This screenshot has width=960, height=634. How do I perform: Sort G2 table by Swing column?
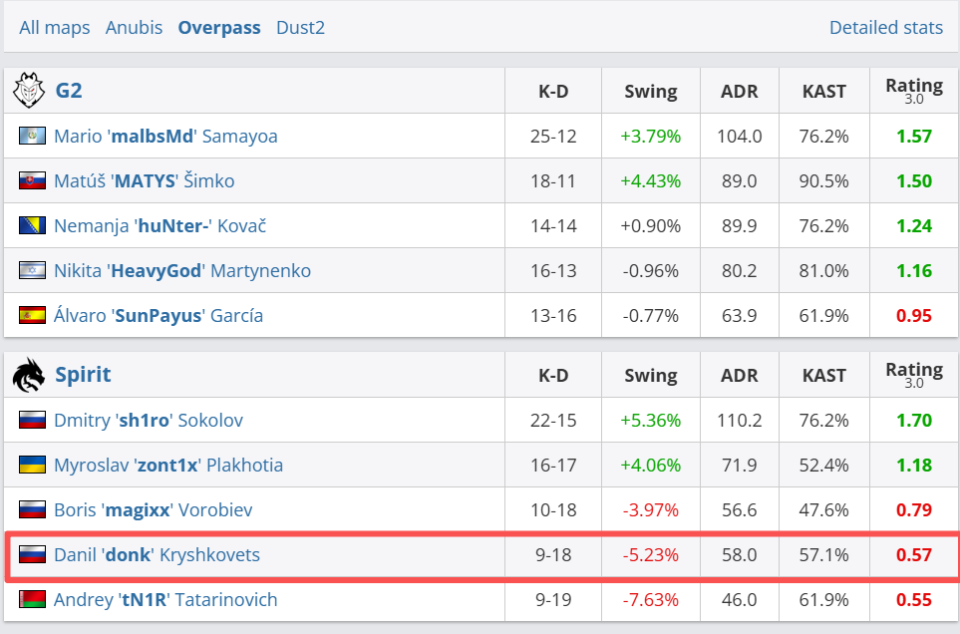(651, 92)
